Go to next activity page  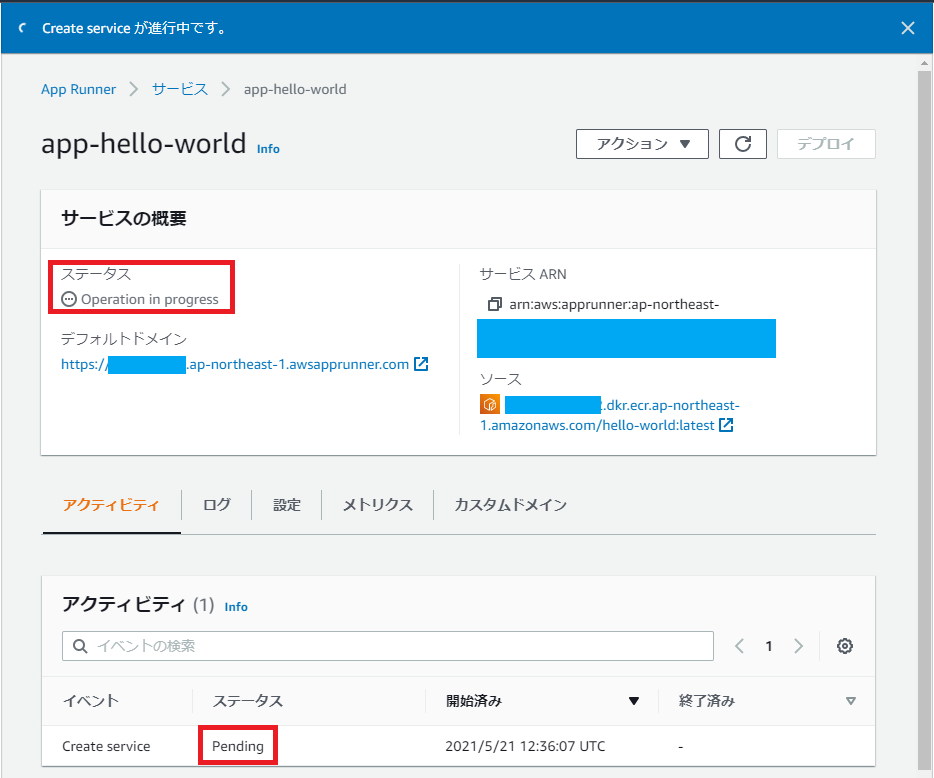(x=798, y=646)
